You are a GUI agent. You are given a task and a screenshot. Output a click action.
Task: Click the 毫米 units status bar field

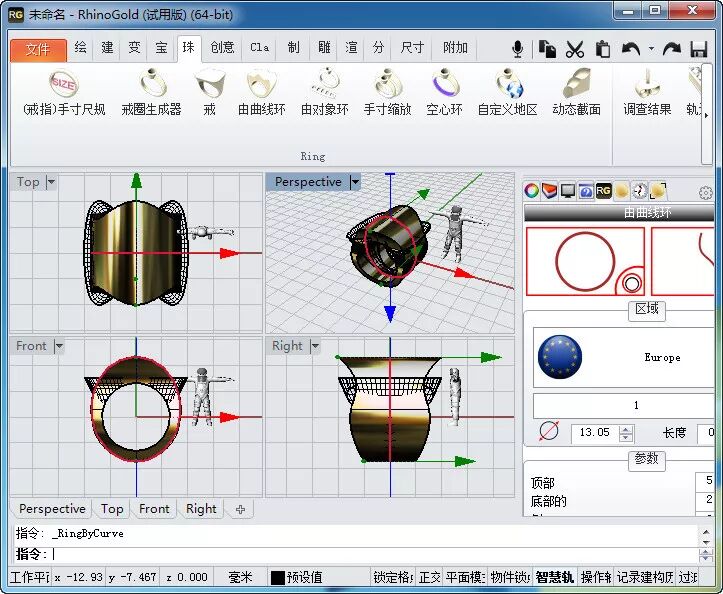[x=240, y=577]
